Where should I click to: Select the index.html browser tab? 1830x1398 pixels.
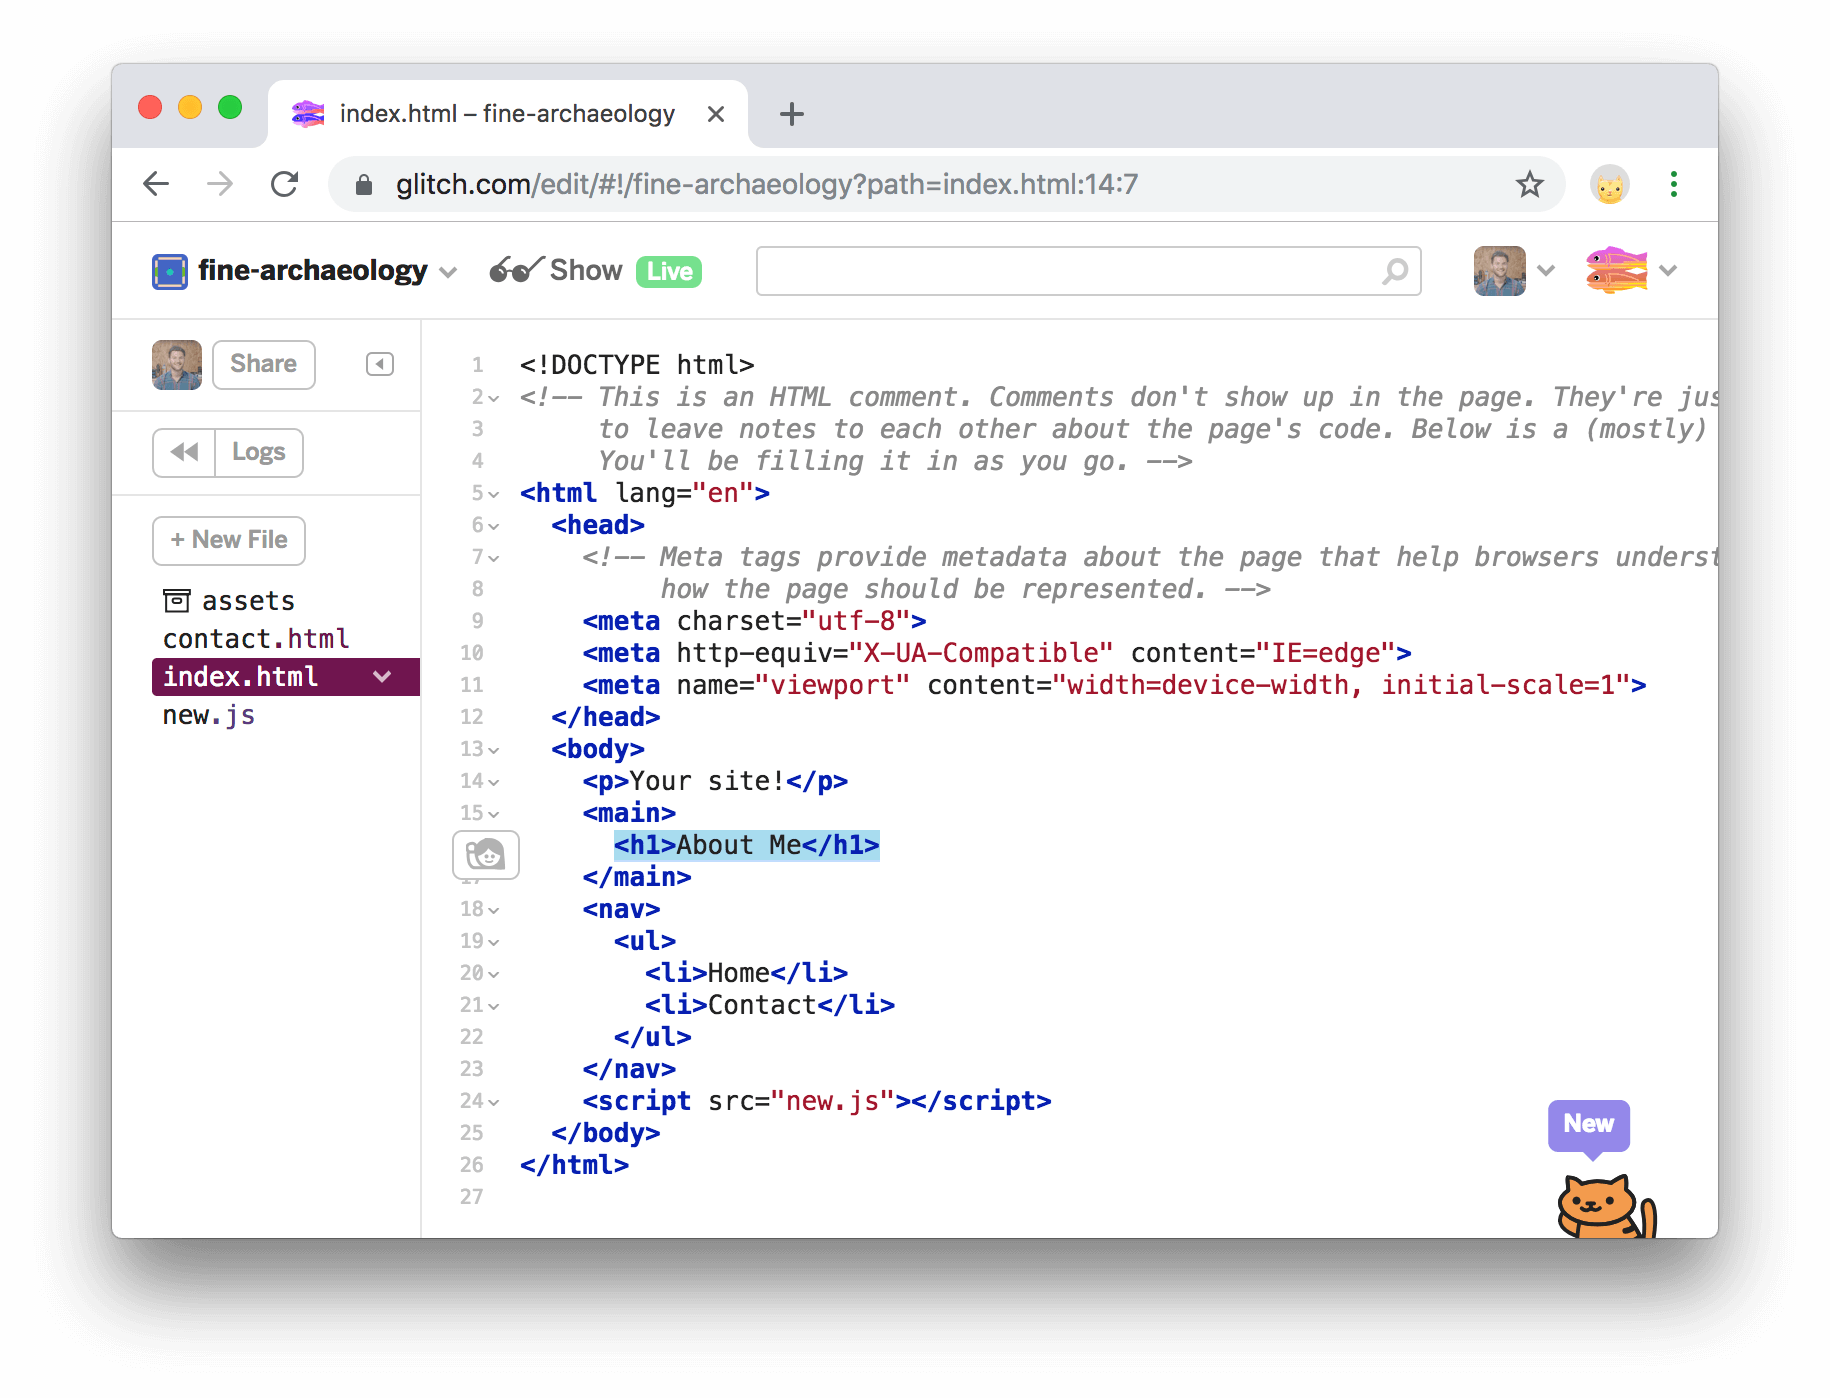click(507, 114)
